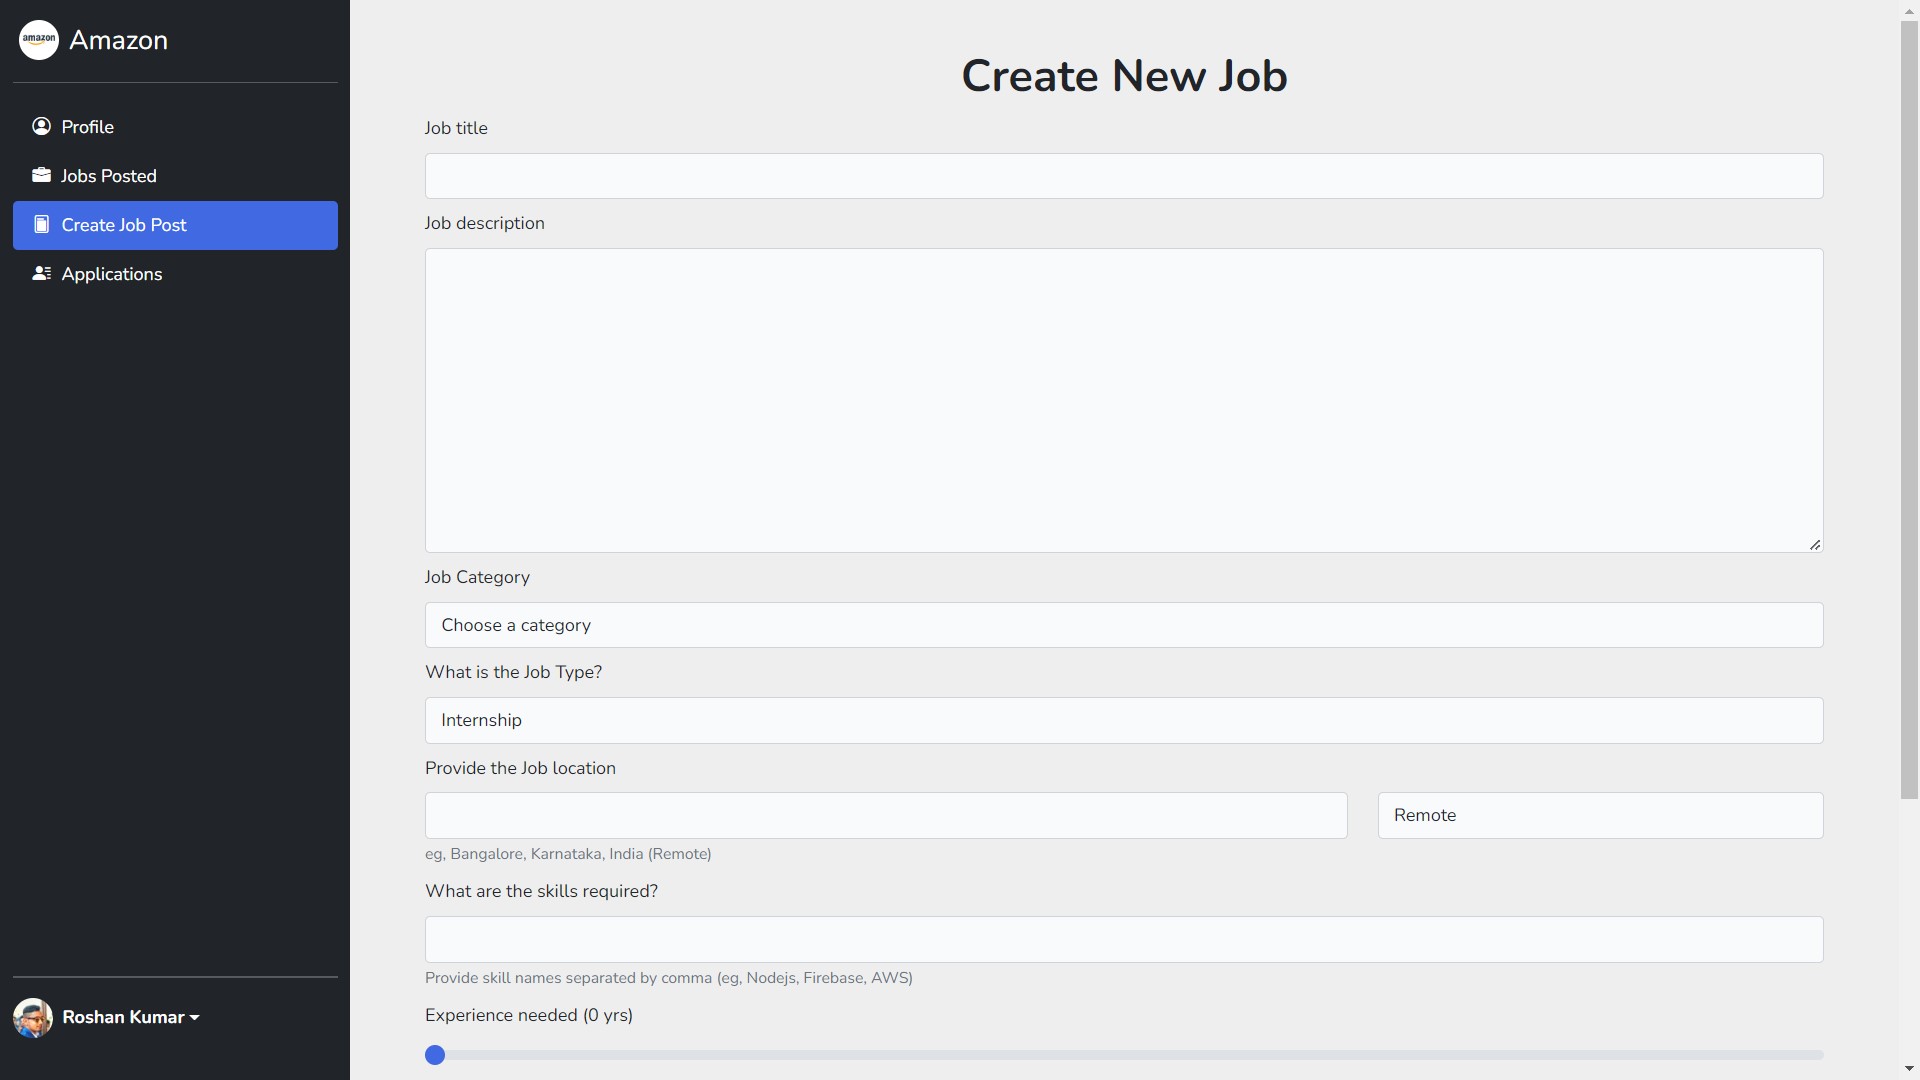This screenshot has height=1080, width=1920.
Task: Click the description textarea resize handle
Action: point(1815,544)
